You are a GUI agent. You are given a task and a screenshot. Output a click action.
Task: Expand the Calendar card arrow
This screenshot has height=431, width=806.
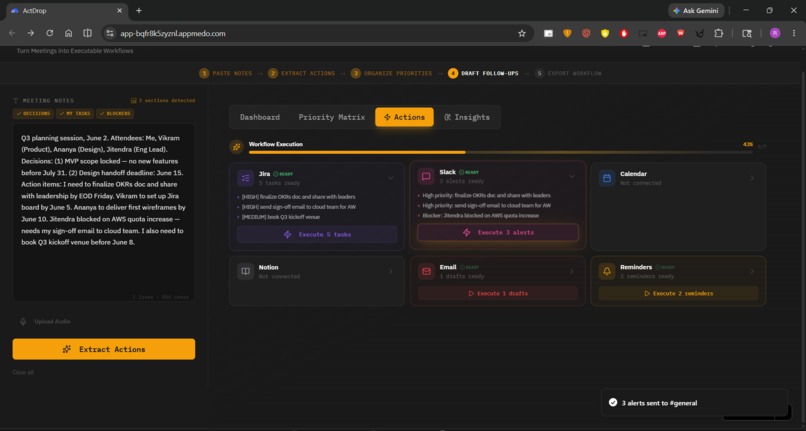tap(752, 178)
